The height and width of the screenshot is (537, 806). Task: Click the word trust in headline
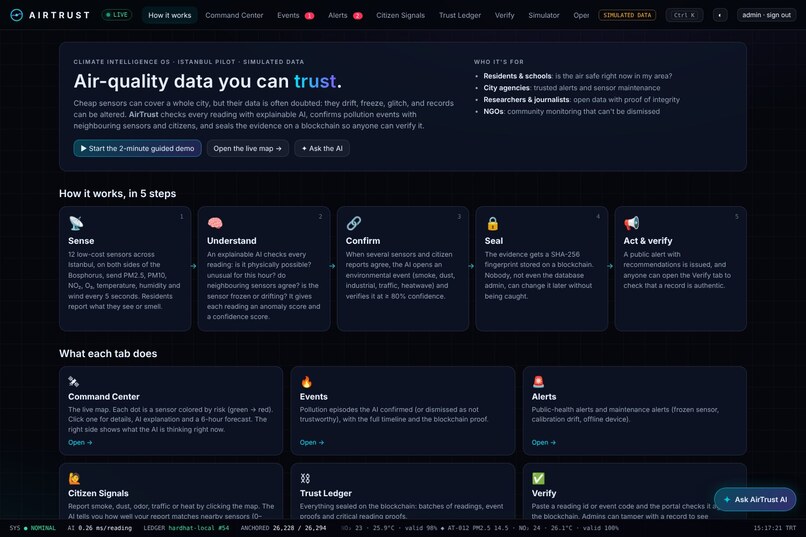315,81
